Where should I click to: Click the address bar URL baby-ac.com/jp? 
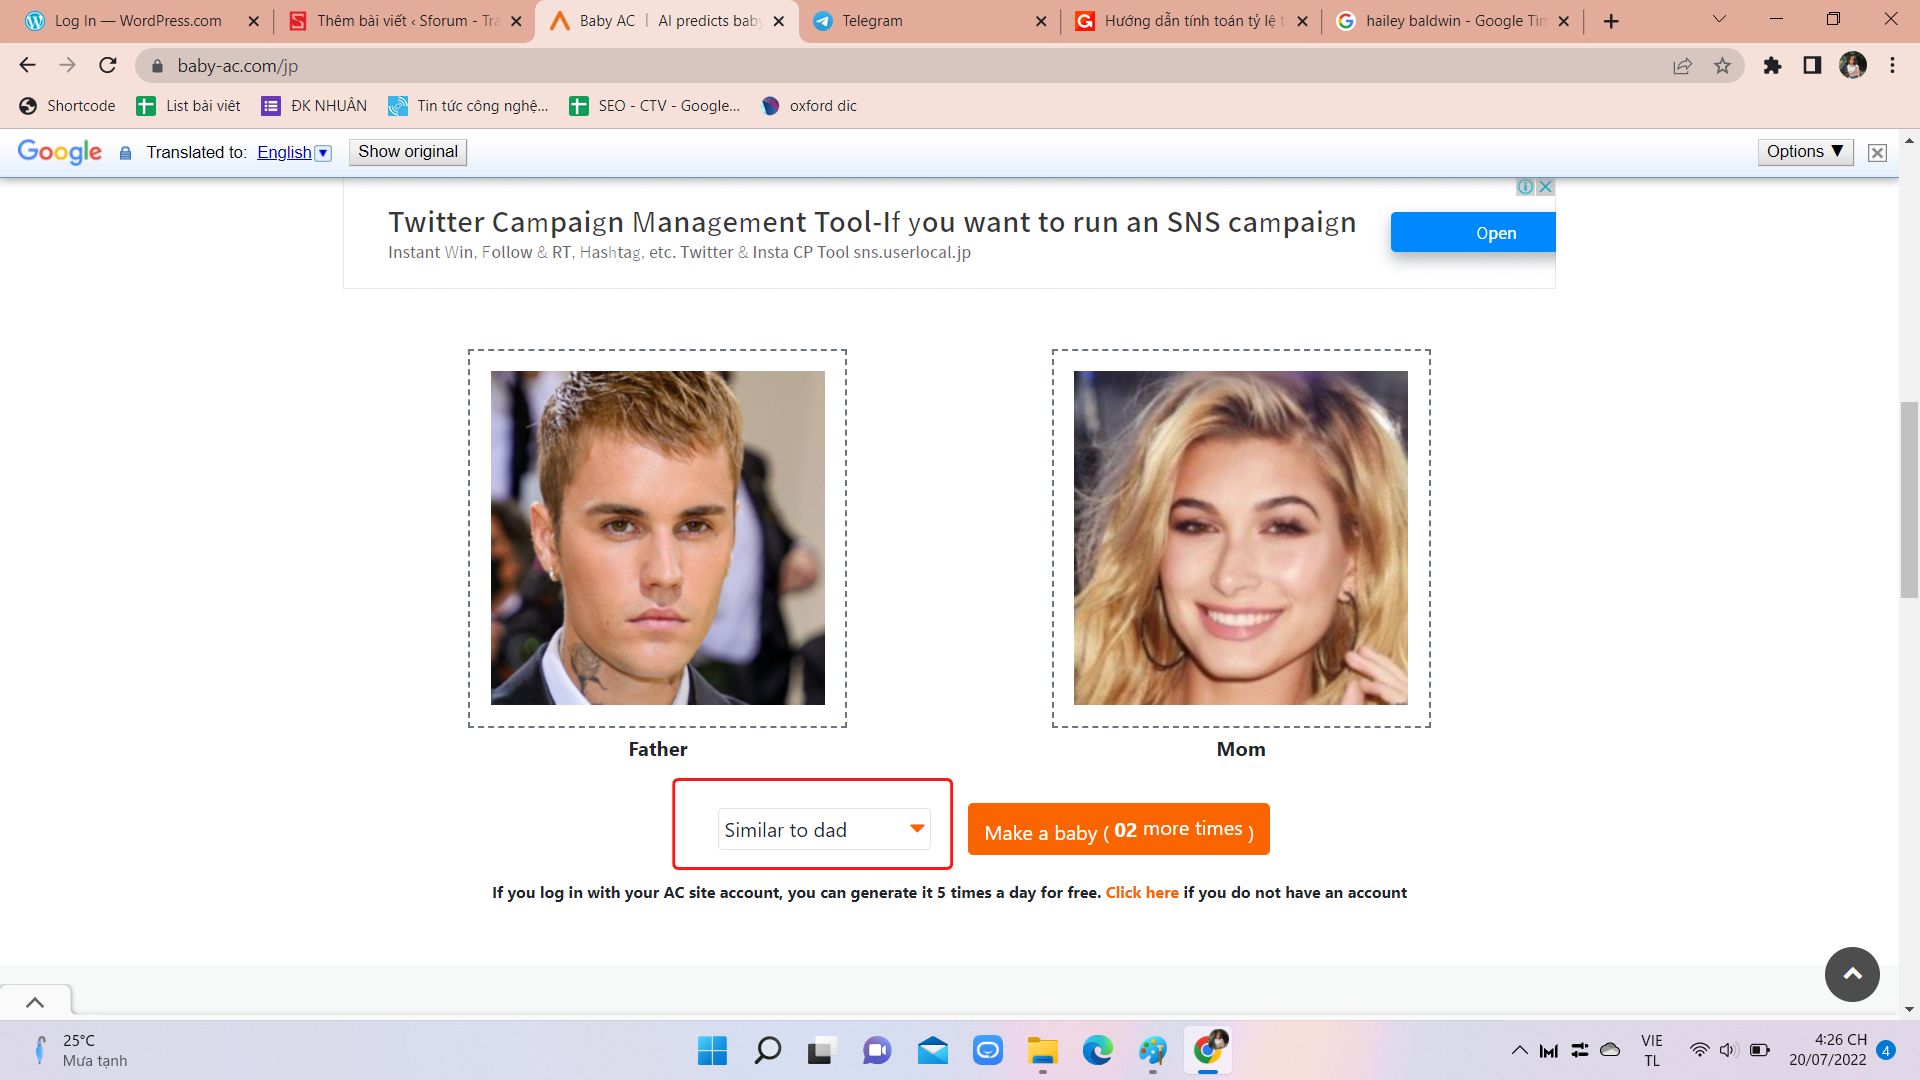coord(238,66)
